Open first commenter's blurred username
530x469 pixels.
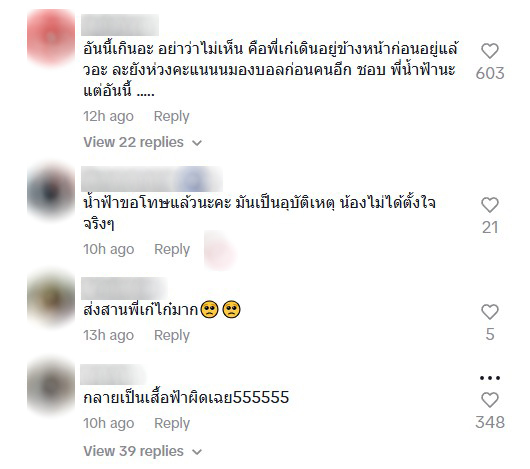click(x=120, y=25)
